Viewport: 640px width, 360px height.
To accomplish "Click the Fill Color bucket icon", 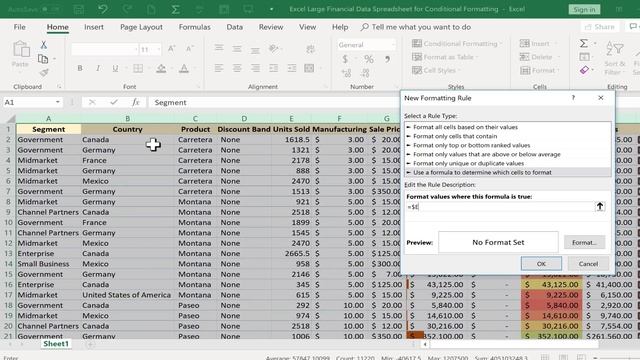I will pyautogui.click(x=161, y=68).
